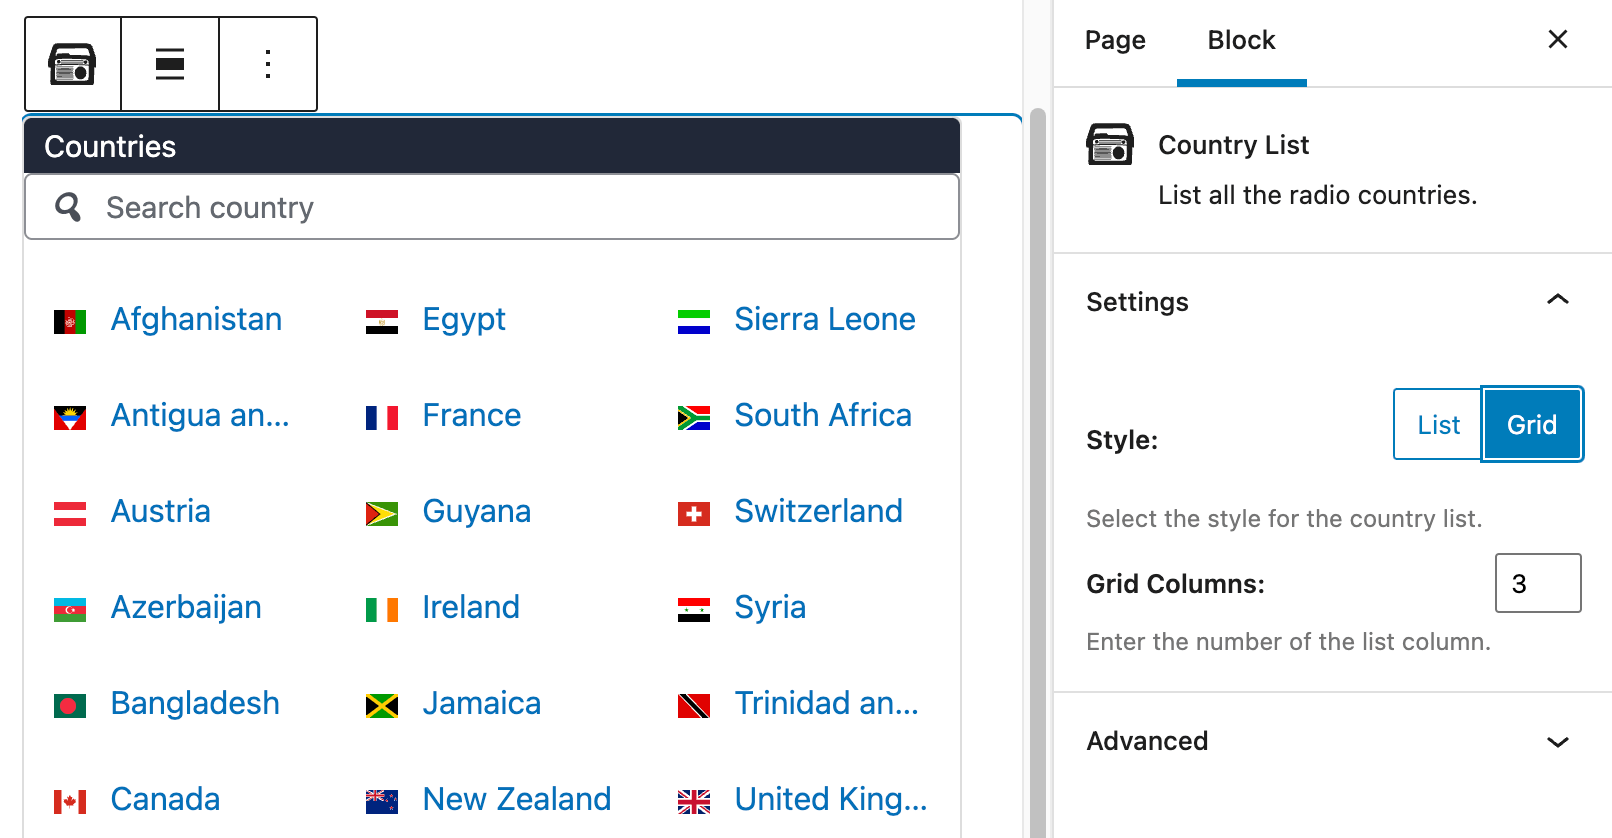Click the radio block type icon in toolbar
The width and height of the screenshot is (1612, 838).
[72, 64]
